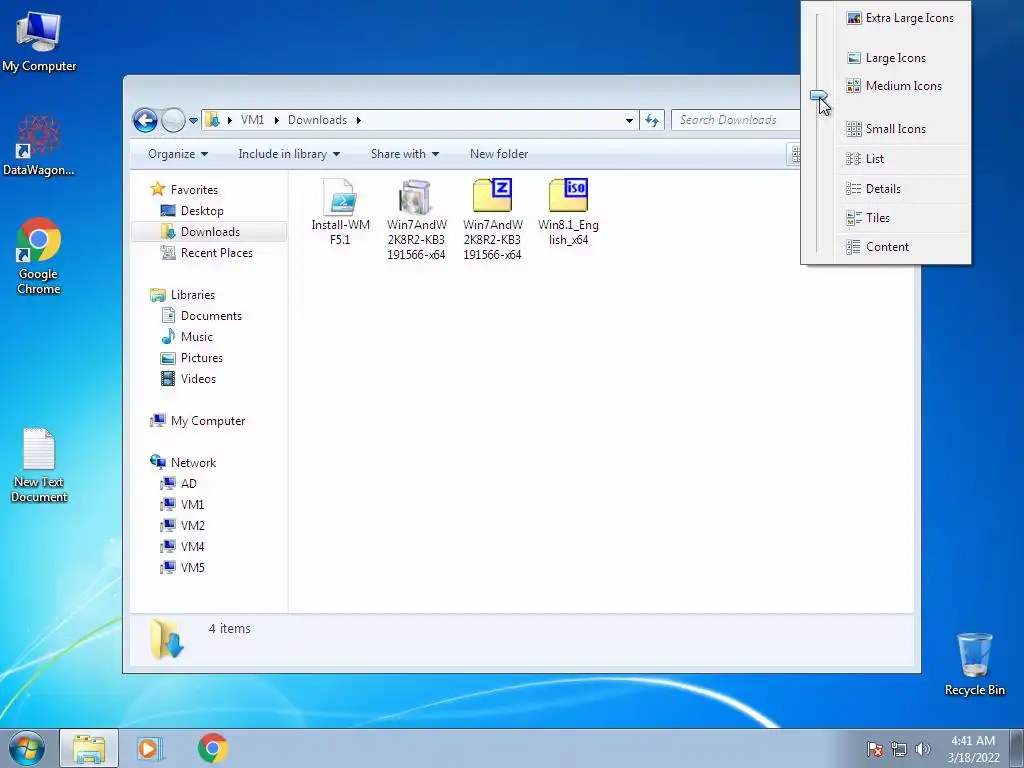Select the Win7AndW2K8R2 update installer file
1024x768 pixels.
[416, 220]
